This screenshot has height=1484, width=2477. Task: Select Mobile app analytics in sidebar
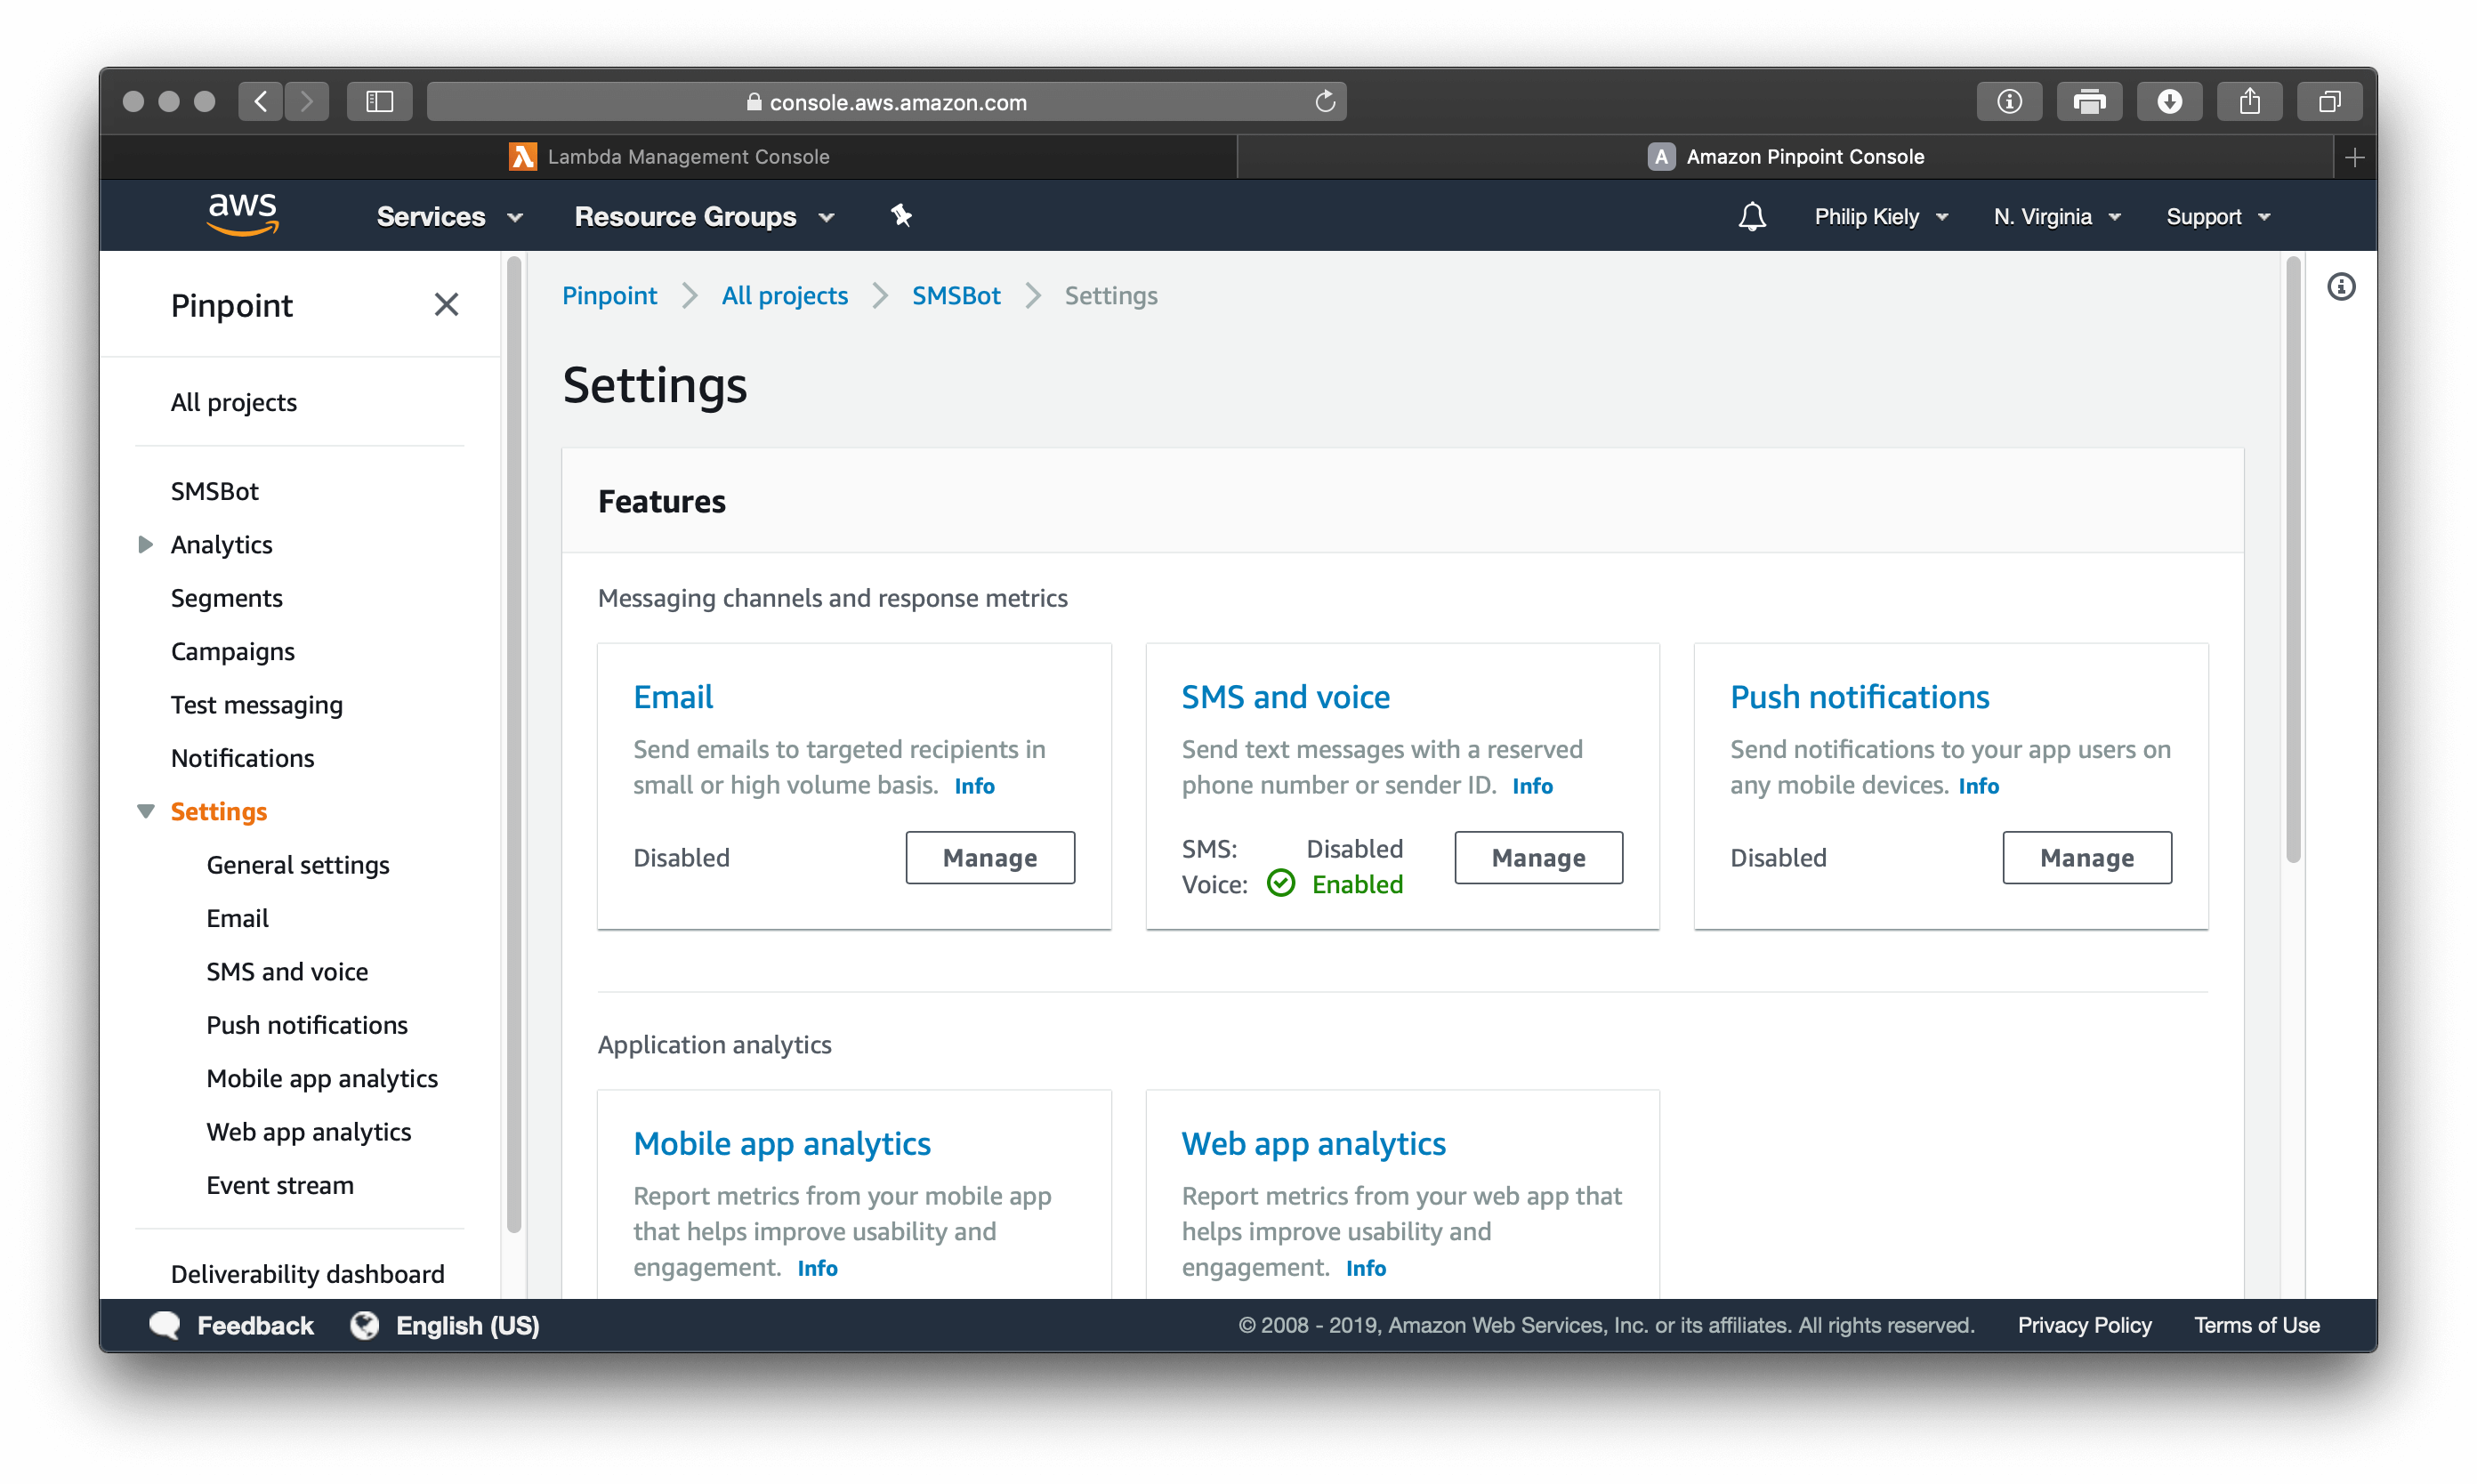tap(321, 1078)
